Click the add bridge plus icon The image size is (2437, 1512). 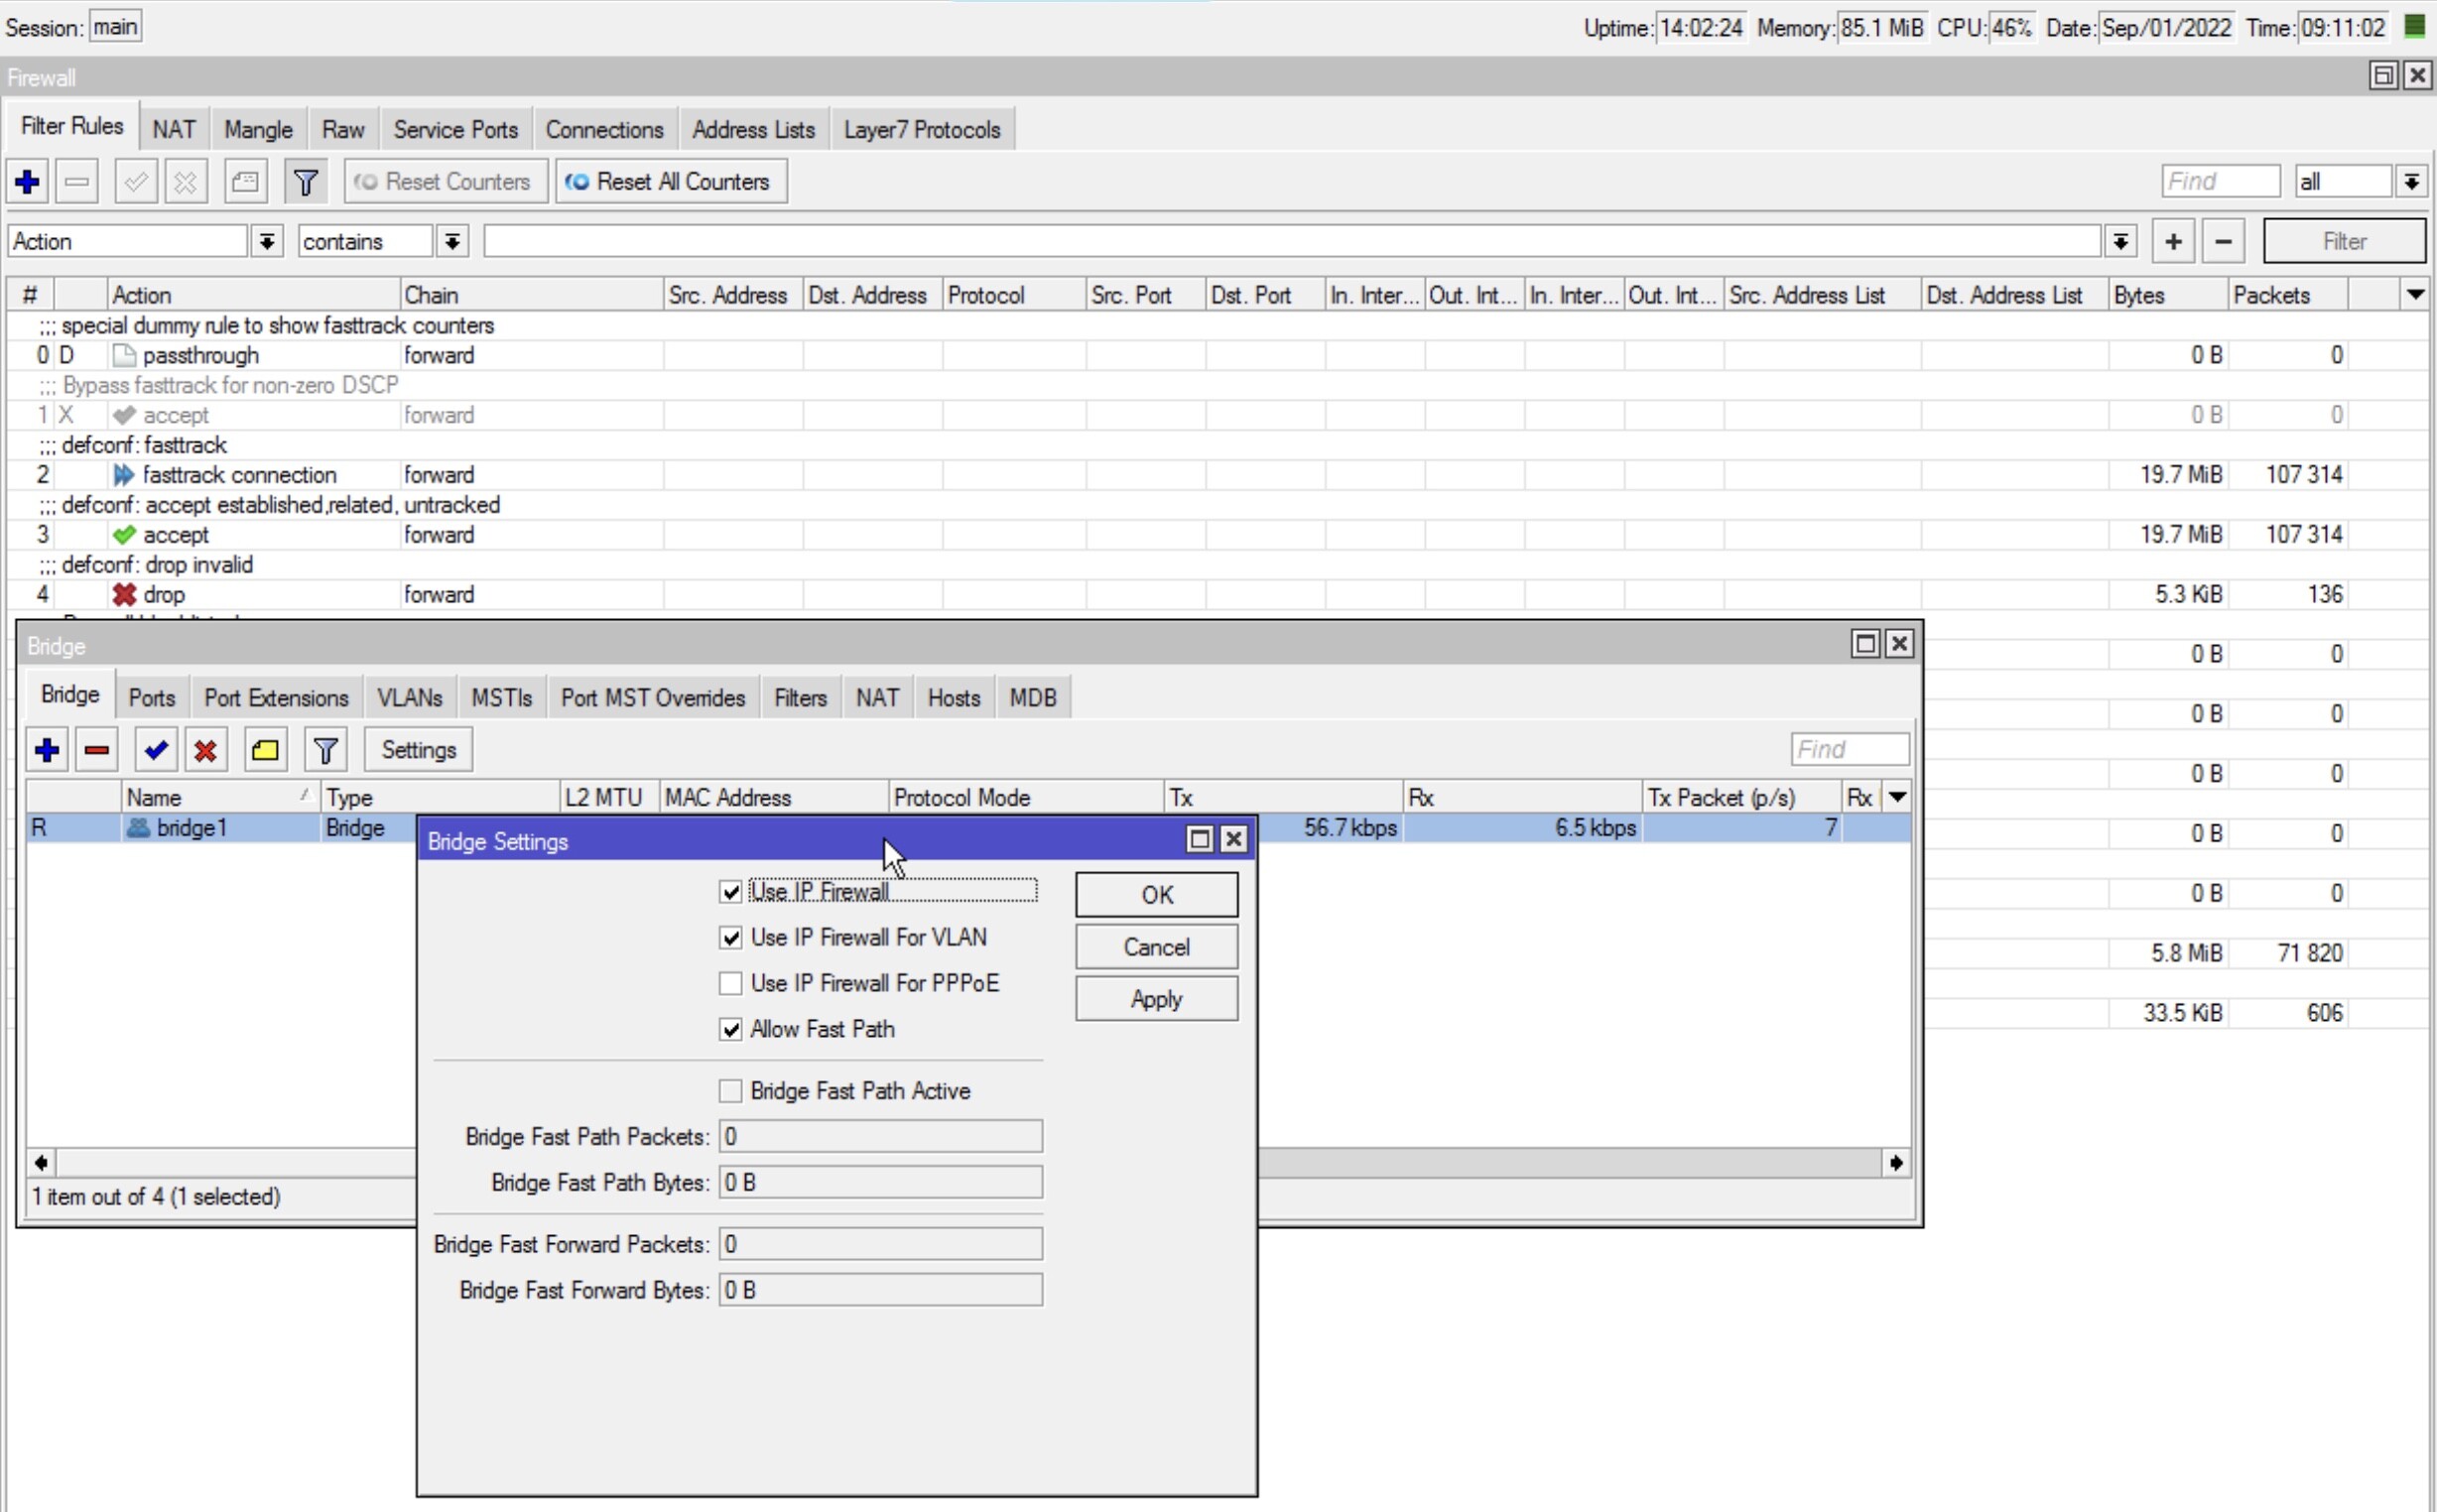click(46, 750)
